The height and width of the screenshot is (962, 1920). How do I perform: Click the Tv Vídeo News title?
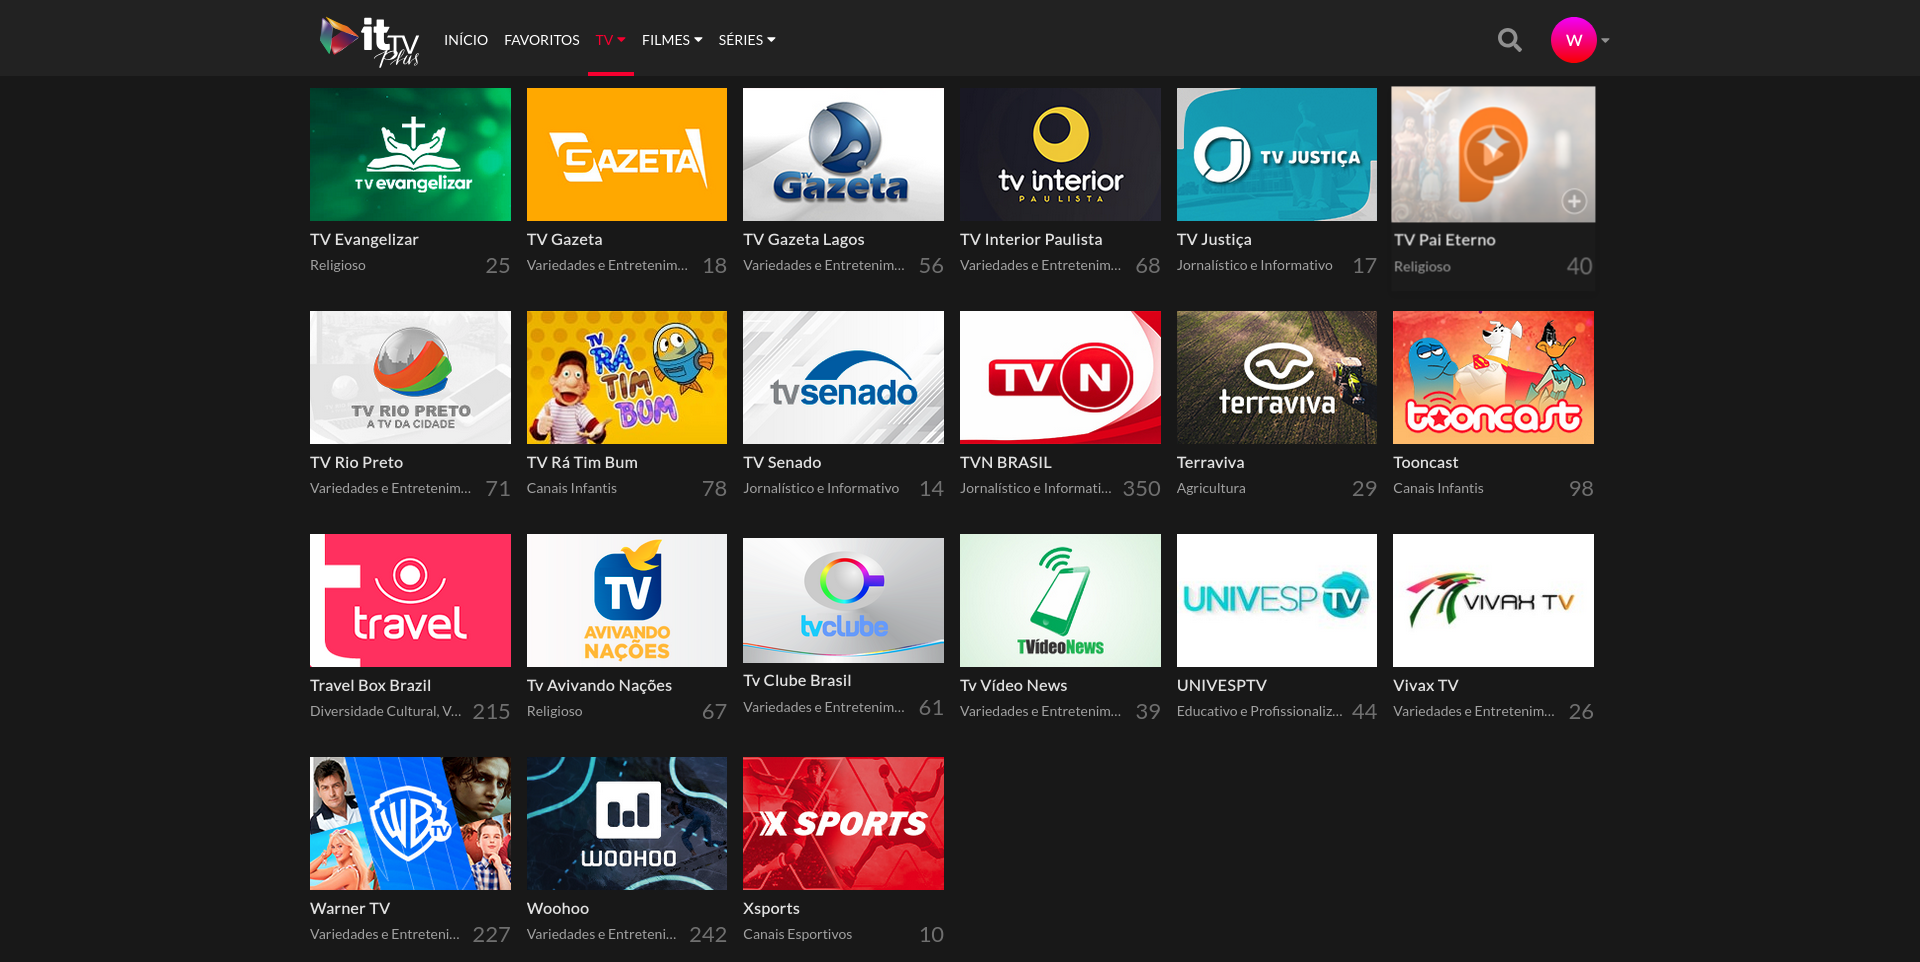pos(1013,686)
